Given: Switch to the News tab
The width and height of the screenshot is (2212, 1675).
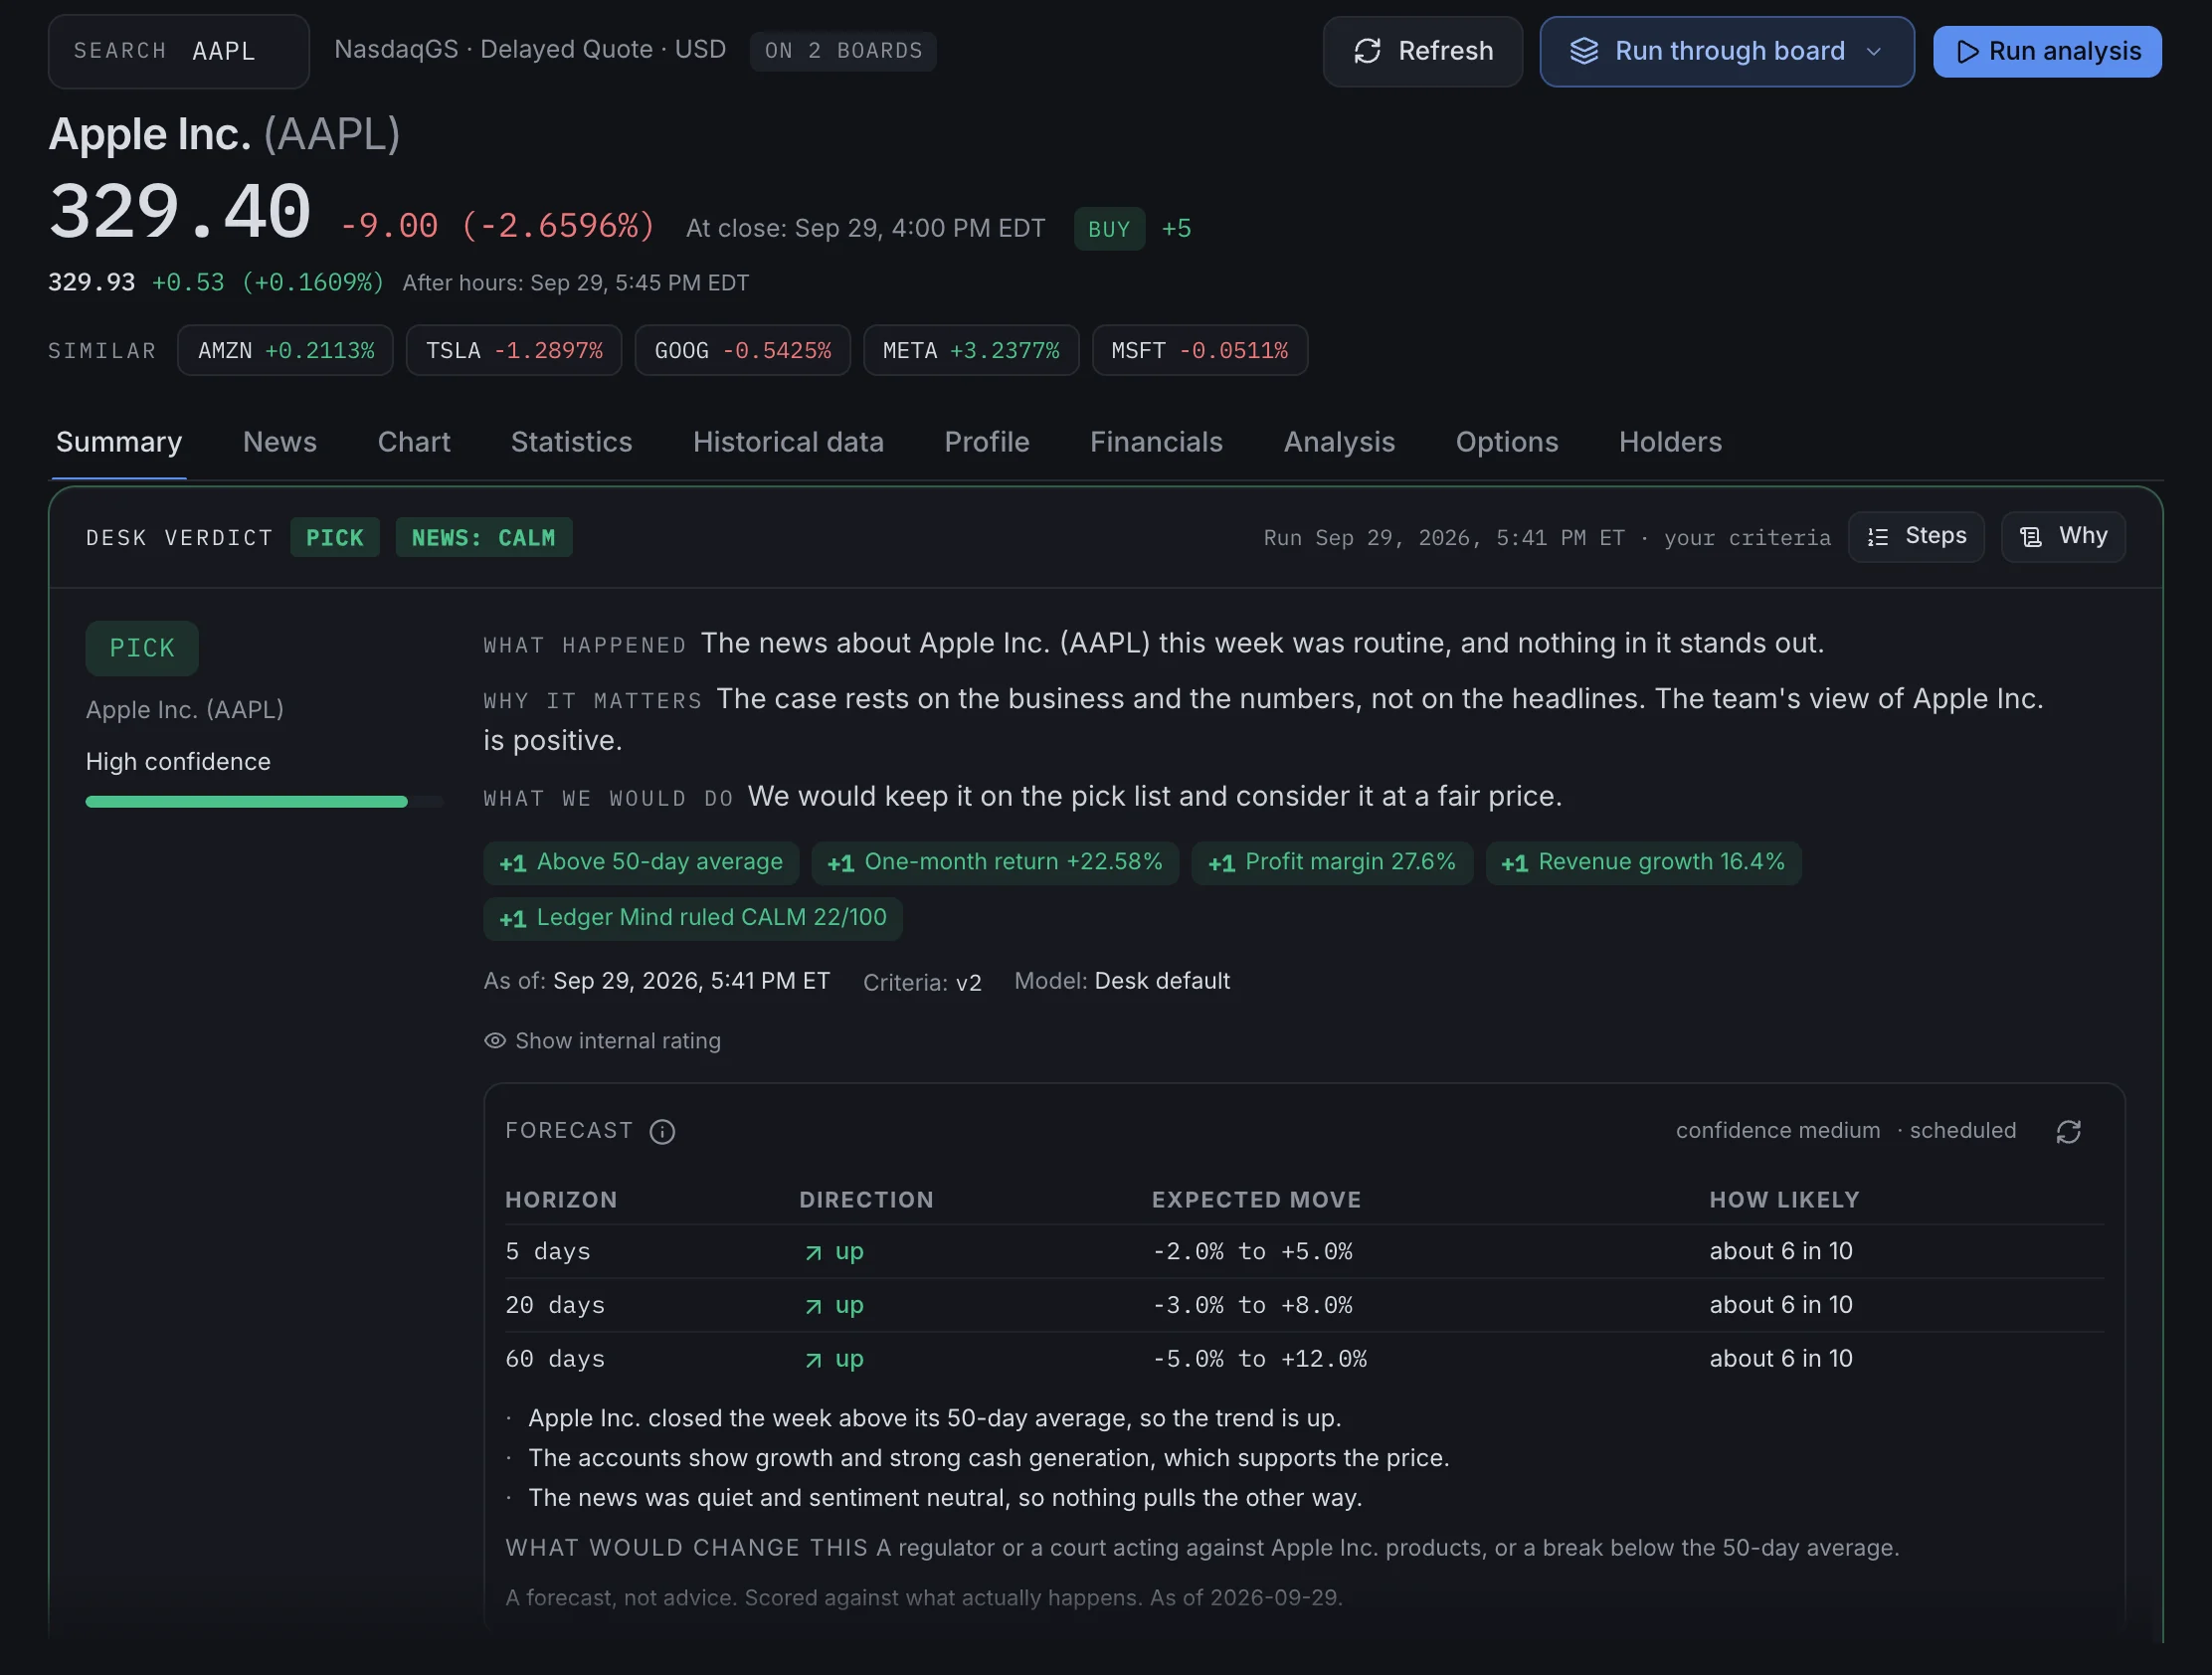Looking at the screenshot, I should [x=280, y=442].
